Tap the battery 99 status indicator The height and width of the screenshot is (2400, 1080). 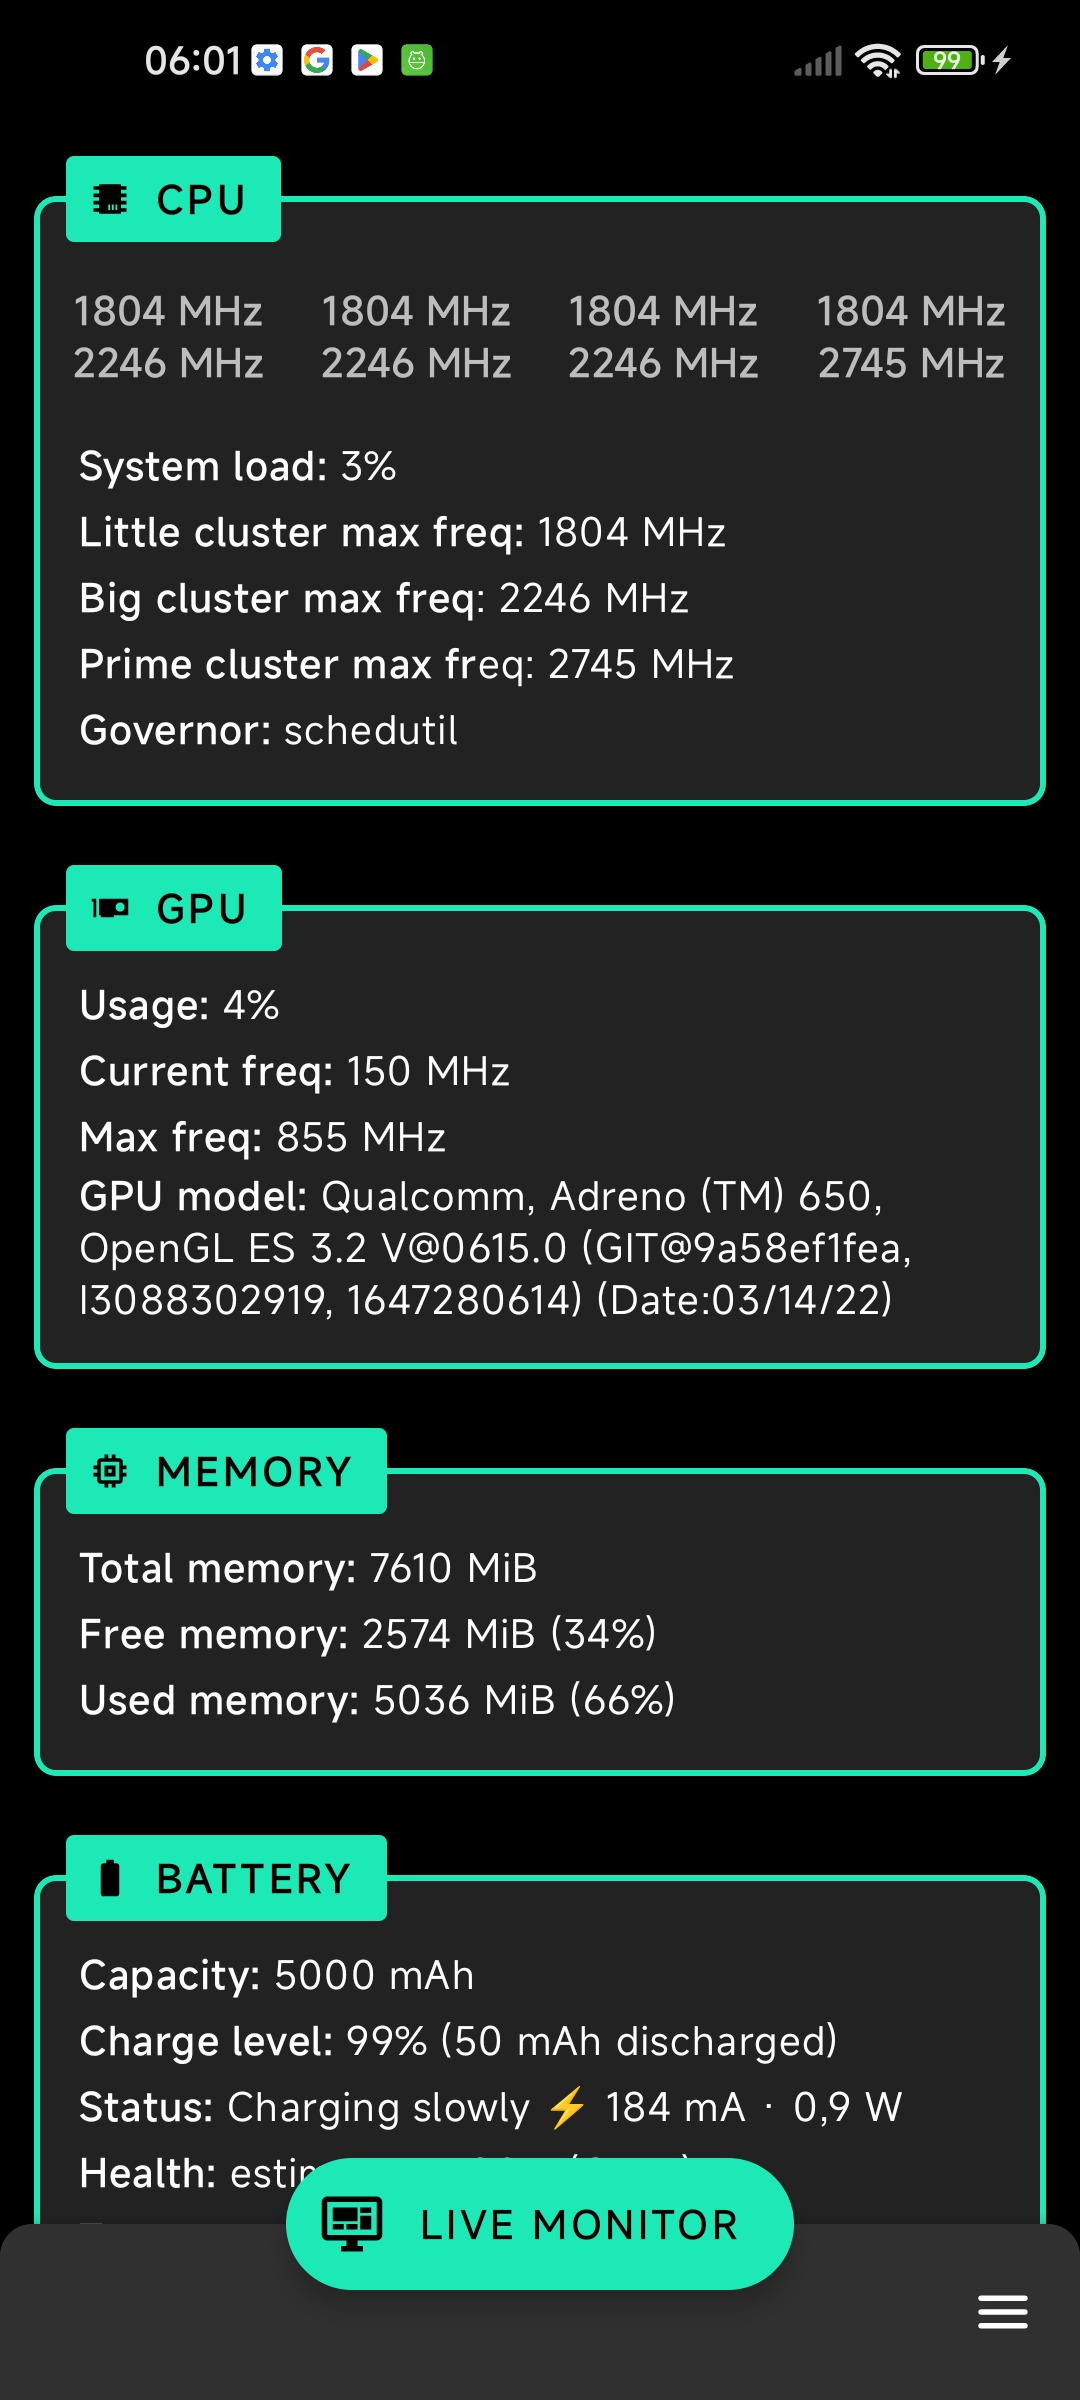pyautogui.click(x=949, y=61)
